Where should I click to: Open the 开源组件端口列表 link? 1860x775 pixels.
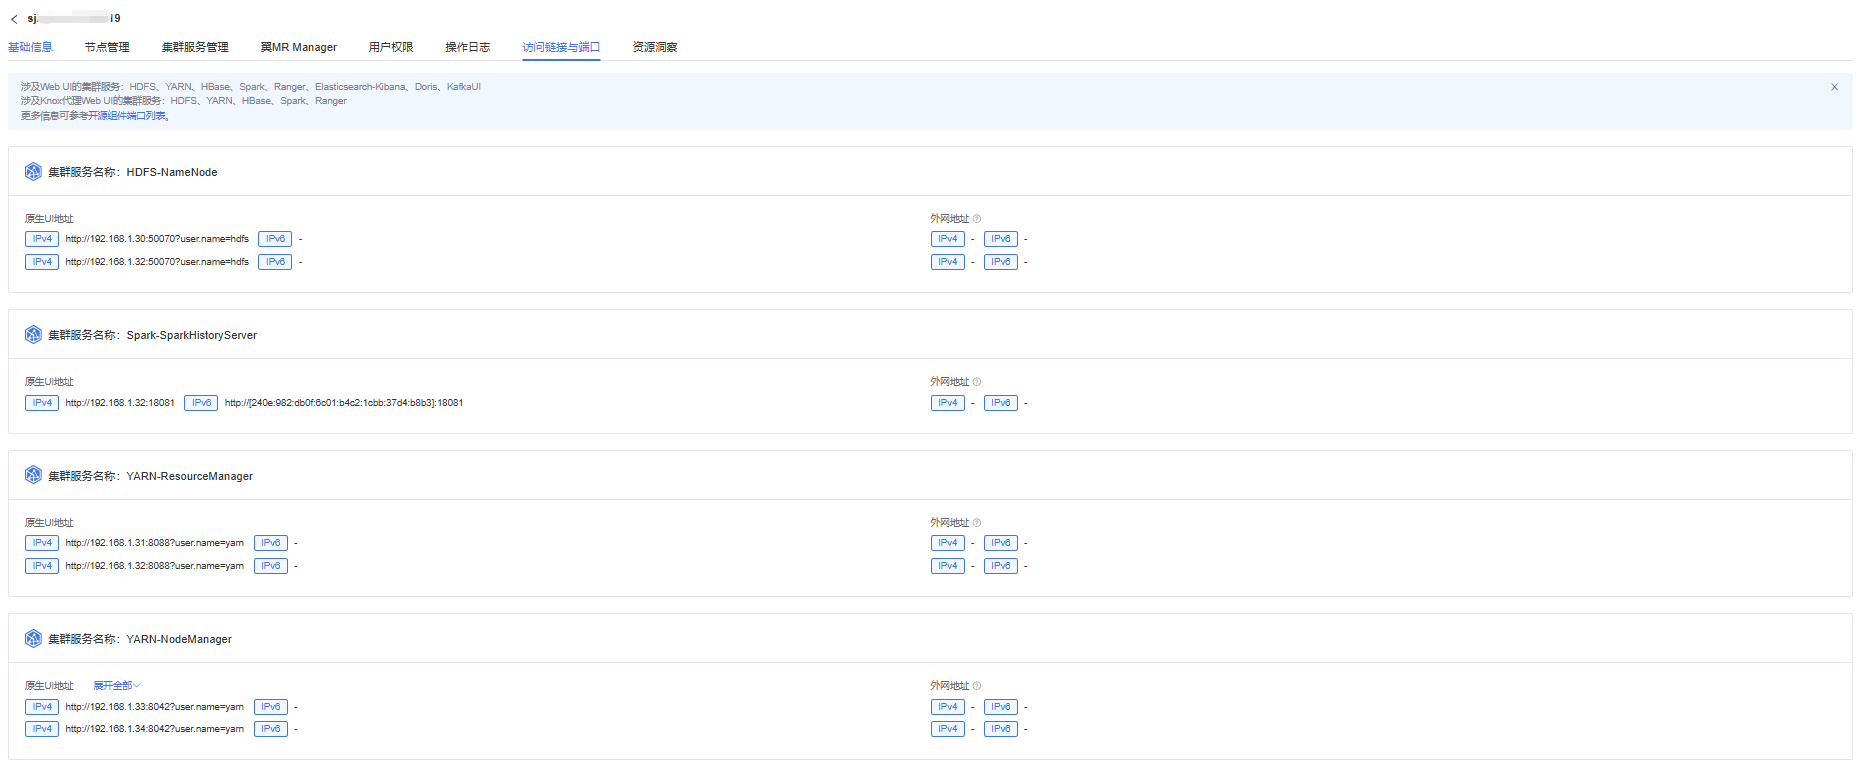pyautogui.click(x=127, y=116)
